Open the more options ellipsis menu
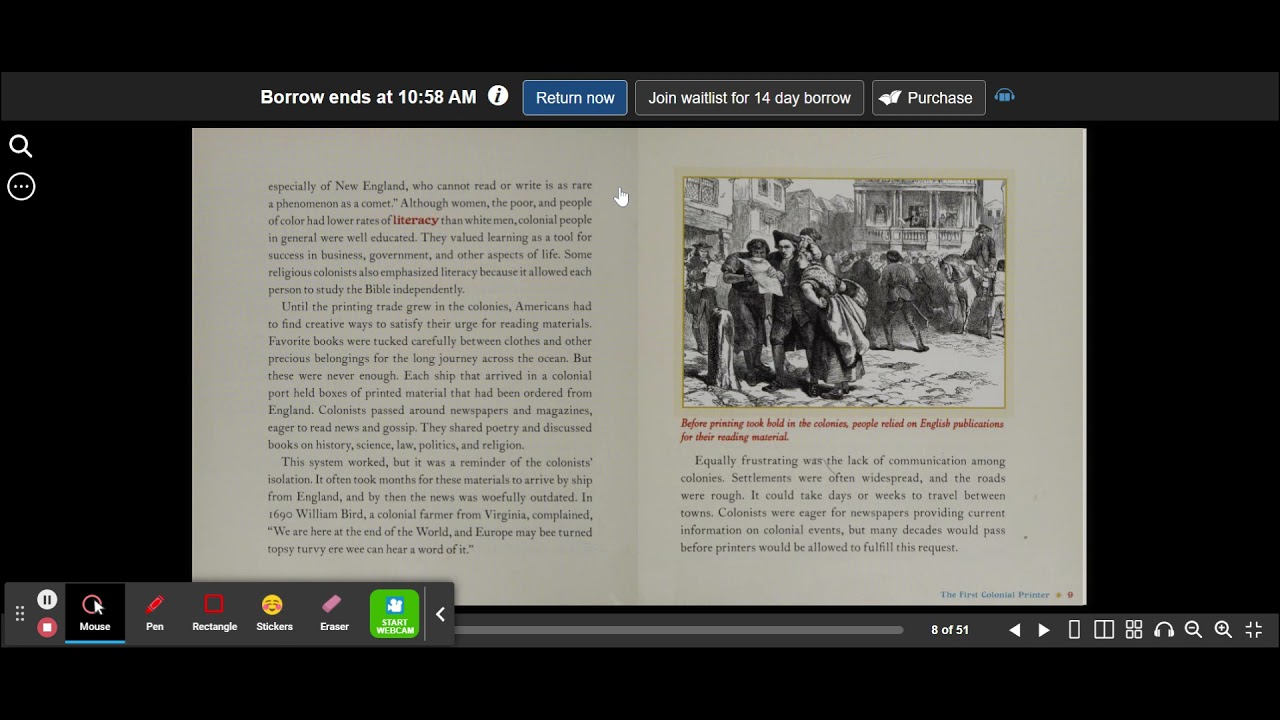The height and width of the screenshot is (720, 1280). (21, 187)
